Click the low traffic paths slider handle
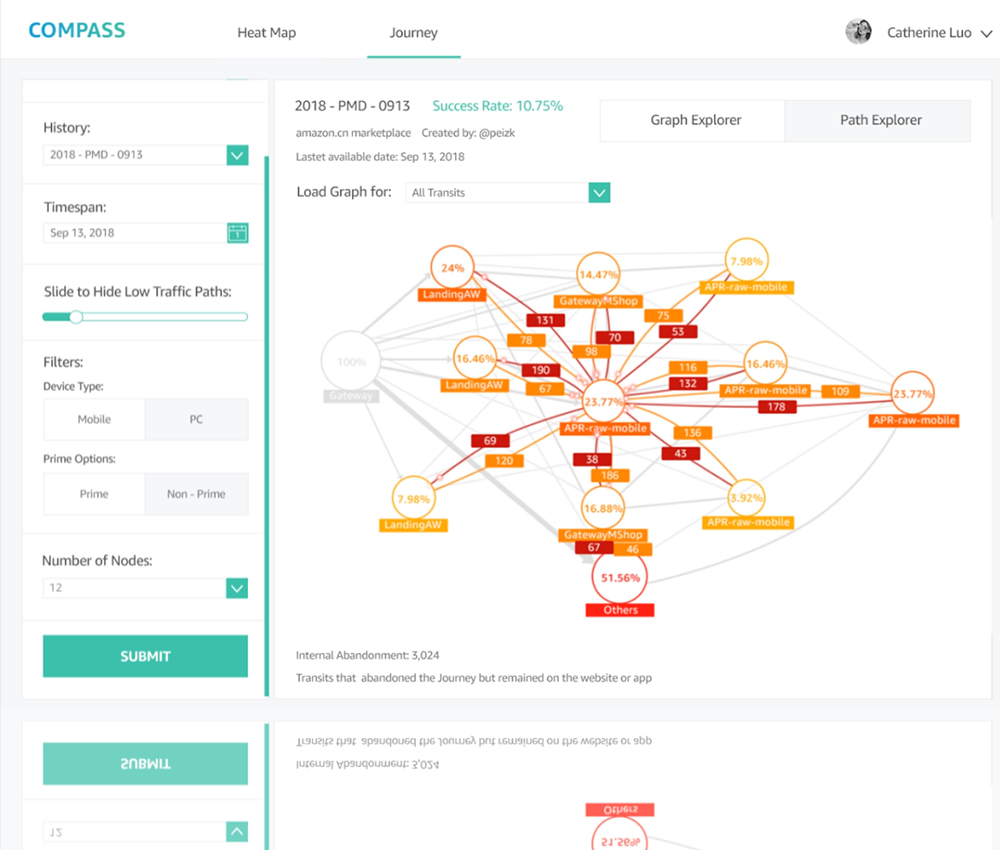 [x=76, y=317]
